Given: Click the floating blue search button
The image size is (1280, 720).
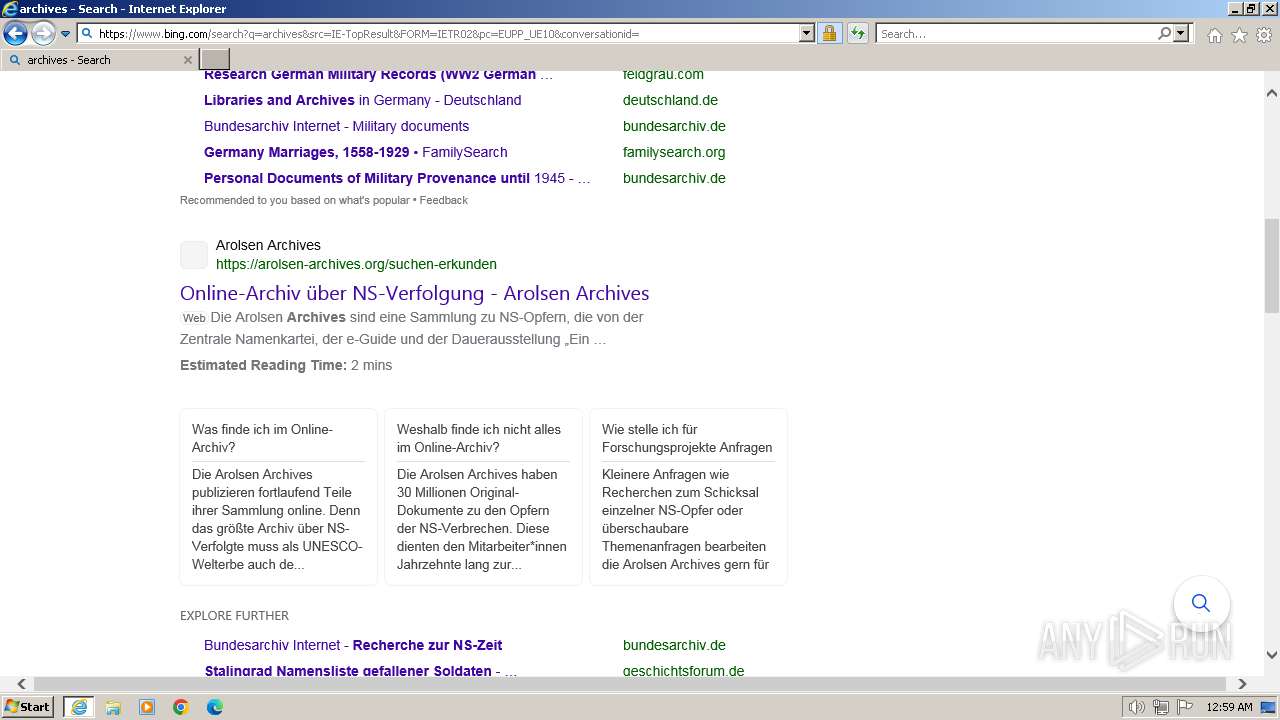Looking at the screenshot, I should tap(1201, 603).
